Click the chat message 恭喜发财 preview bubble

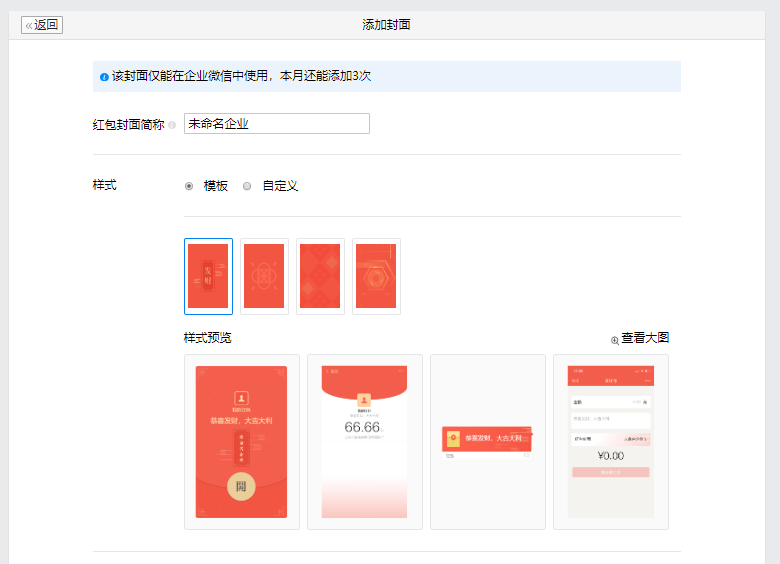pos(486,440)
